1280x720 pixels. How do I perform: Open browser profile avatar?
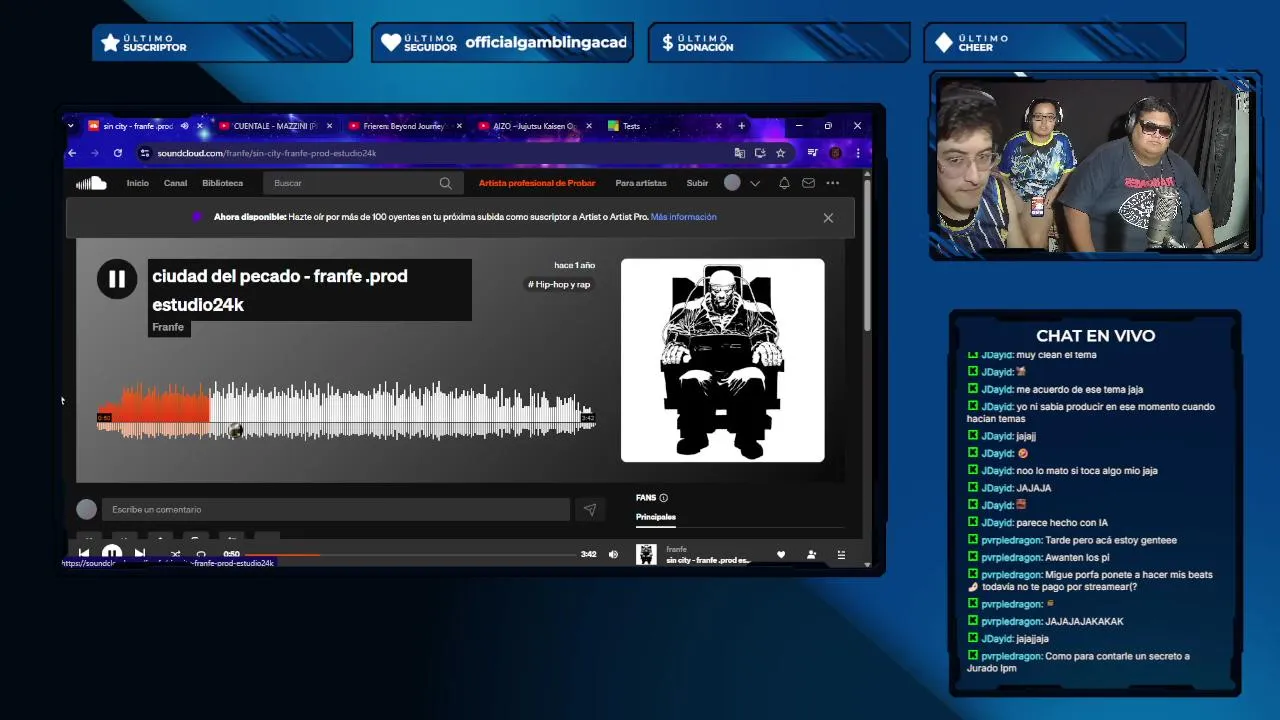[x=835, y=153]
